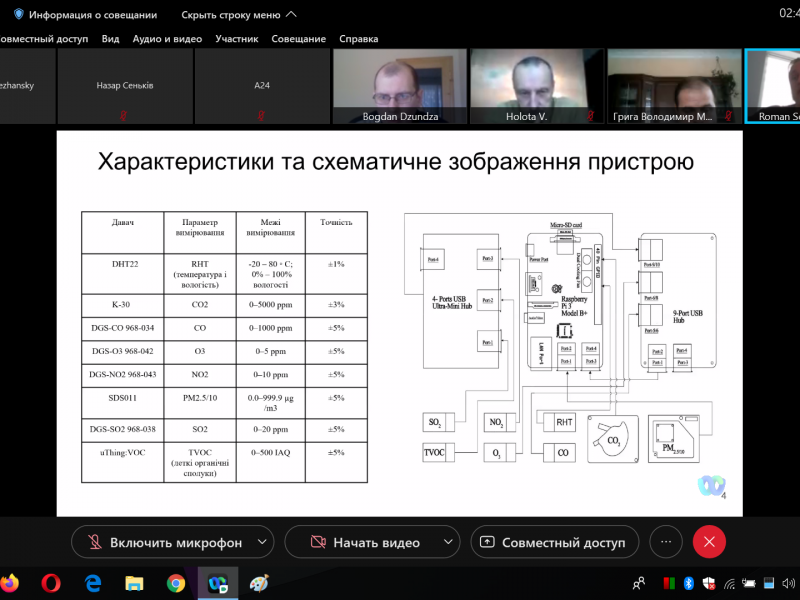Collapse menu bar via Скрыть строку меню
The width and height of the screenshot is (800, 600).
(x=239, y=15)
